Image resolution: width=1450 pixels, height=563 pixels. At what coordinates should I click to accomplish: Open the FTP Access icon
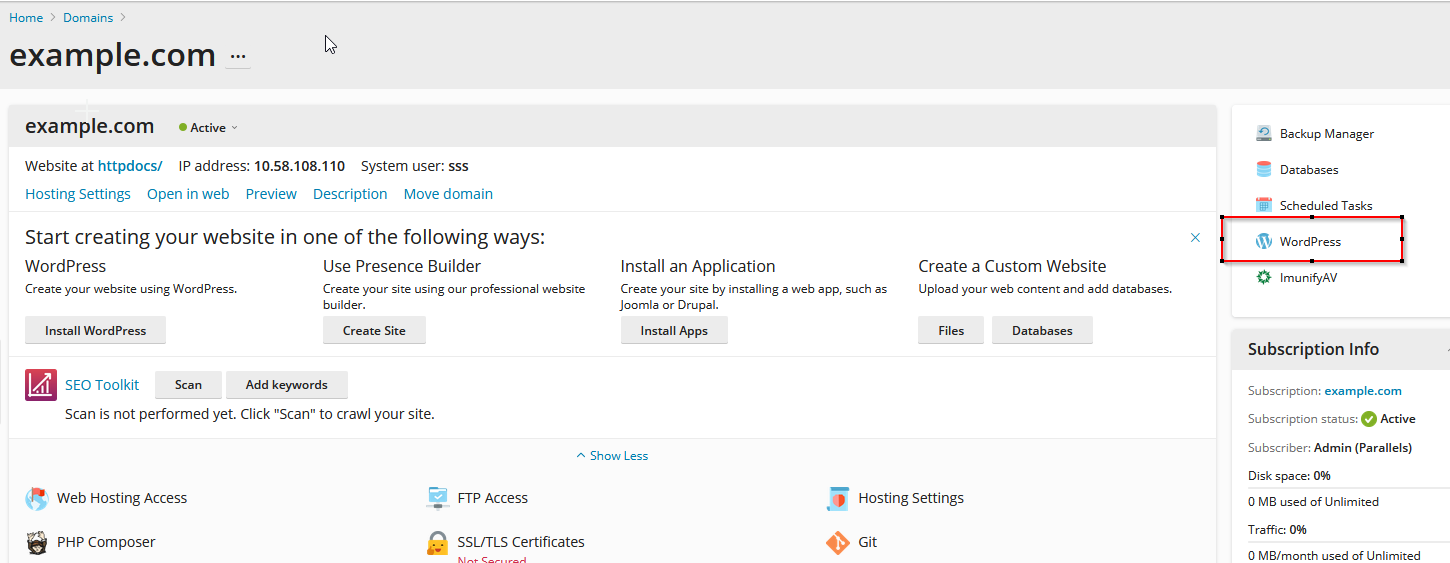(438, 498)
